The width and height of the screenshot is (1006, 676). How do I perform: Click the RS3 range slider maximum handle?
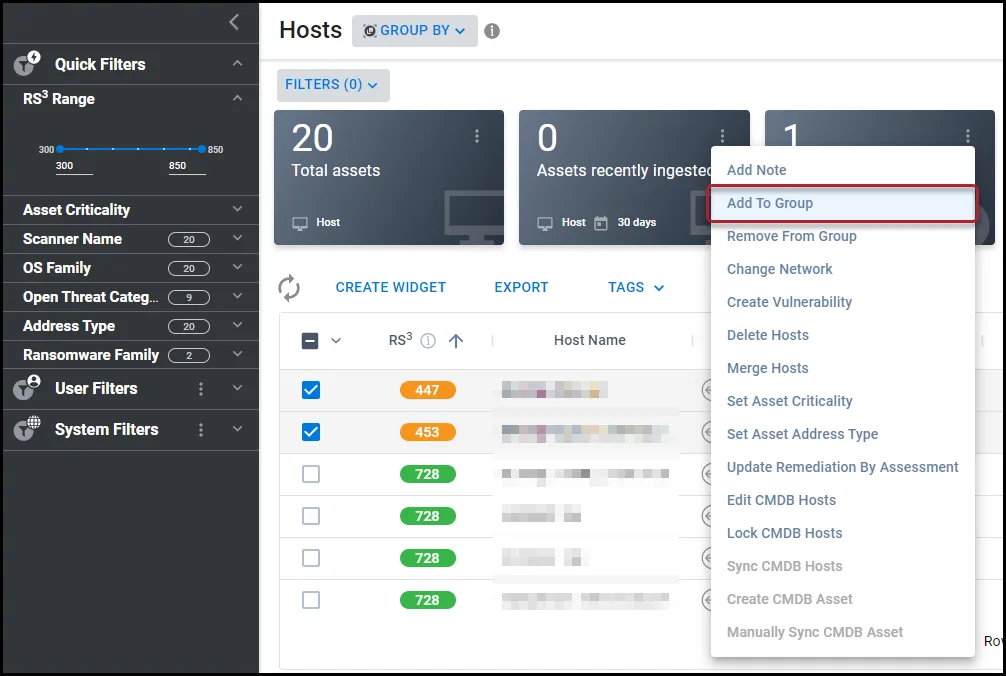point(201,149)
